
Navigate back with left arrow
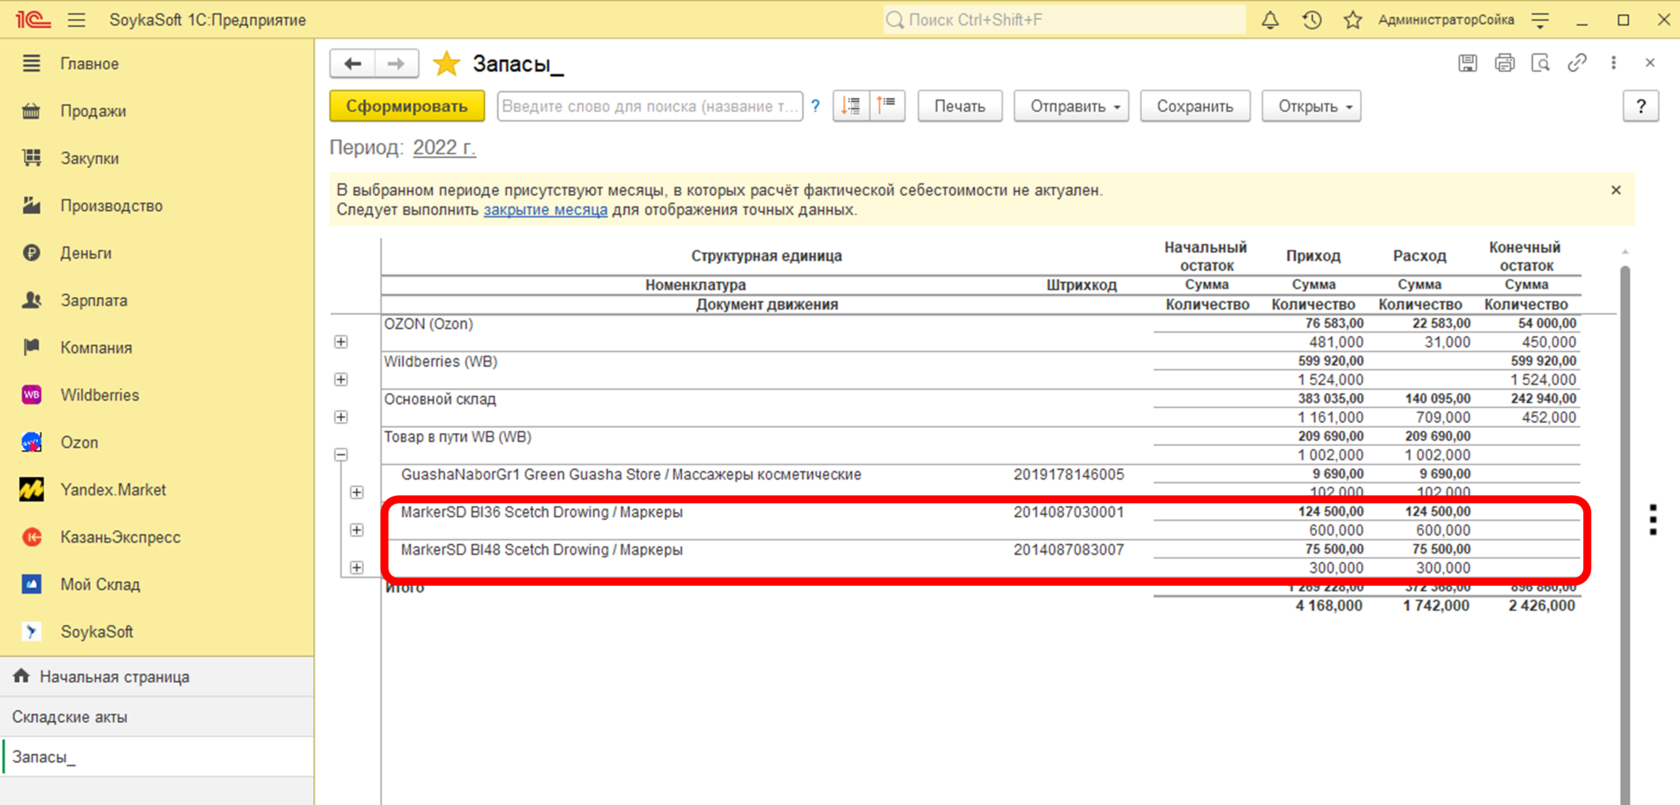tap(352, 64)
